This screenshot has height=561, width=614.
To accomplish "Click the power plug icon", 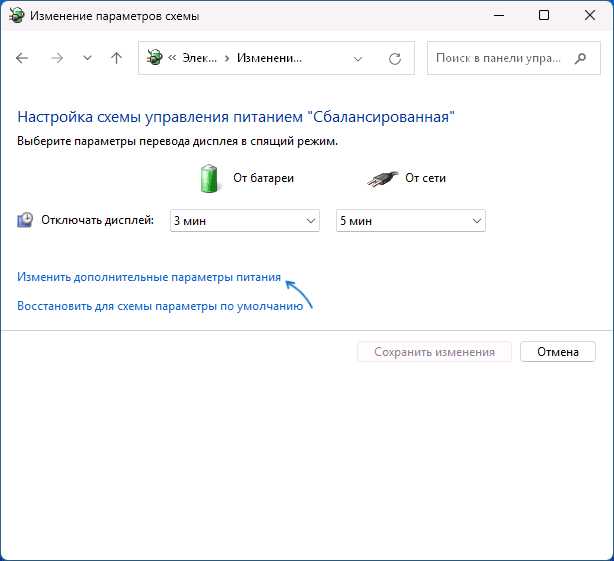I will point(380,179).
